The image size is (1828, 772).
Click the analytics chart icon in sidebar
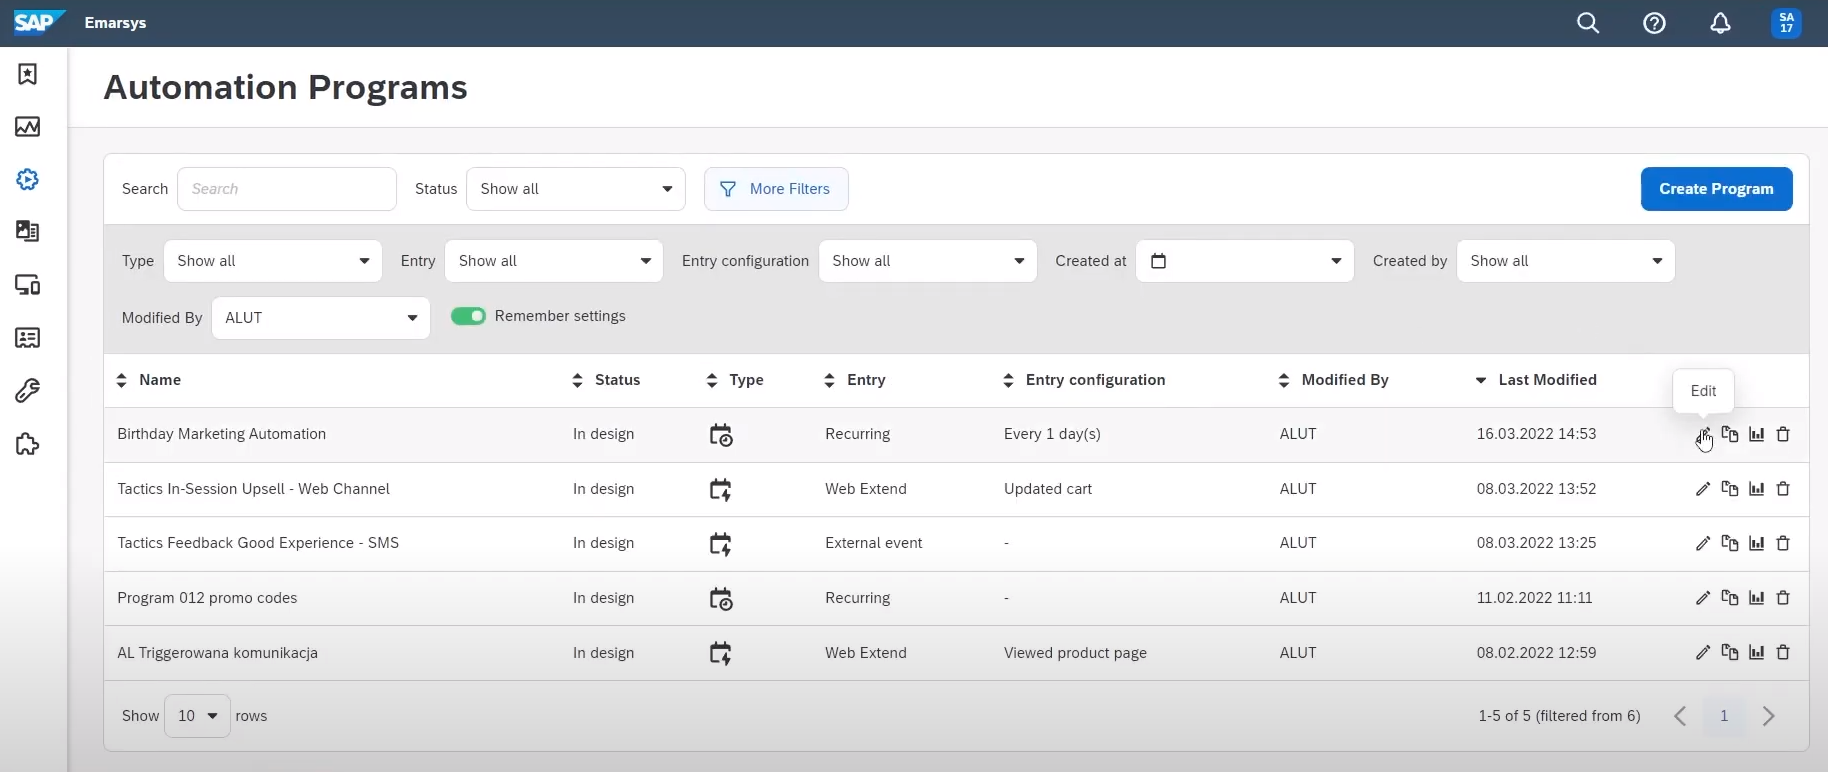point(28,127)
